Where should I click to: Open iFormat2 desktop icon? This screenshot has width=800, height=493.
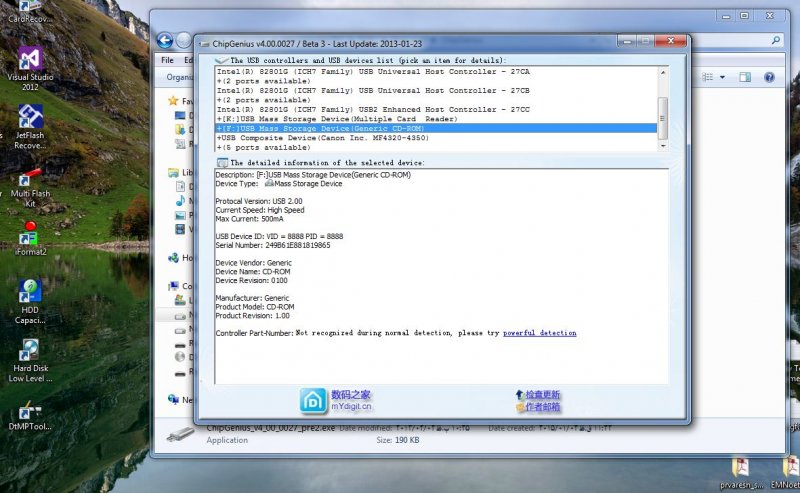click(x=30, y=238)
